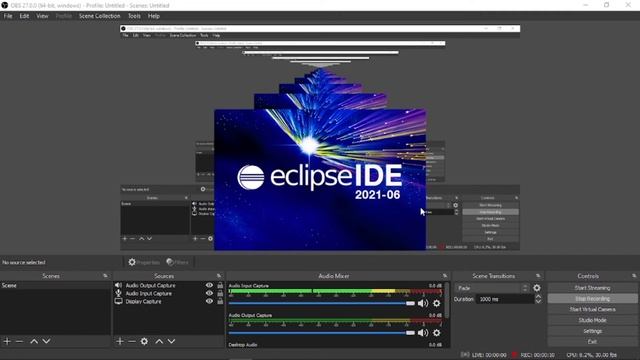Click the OBS logo in title bar
Screen dimensions: 640x360
[x=5, y=5]
